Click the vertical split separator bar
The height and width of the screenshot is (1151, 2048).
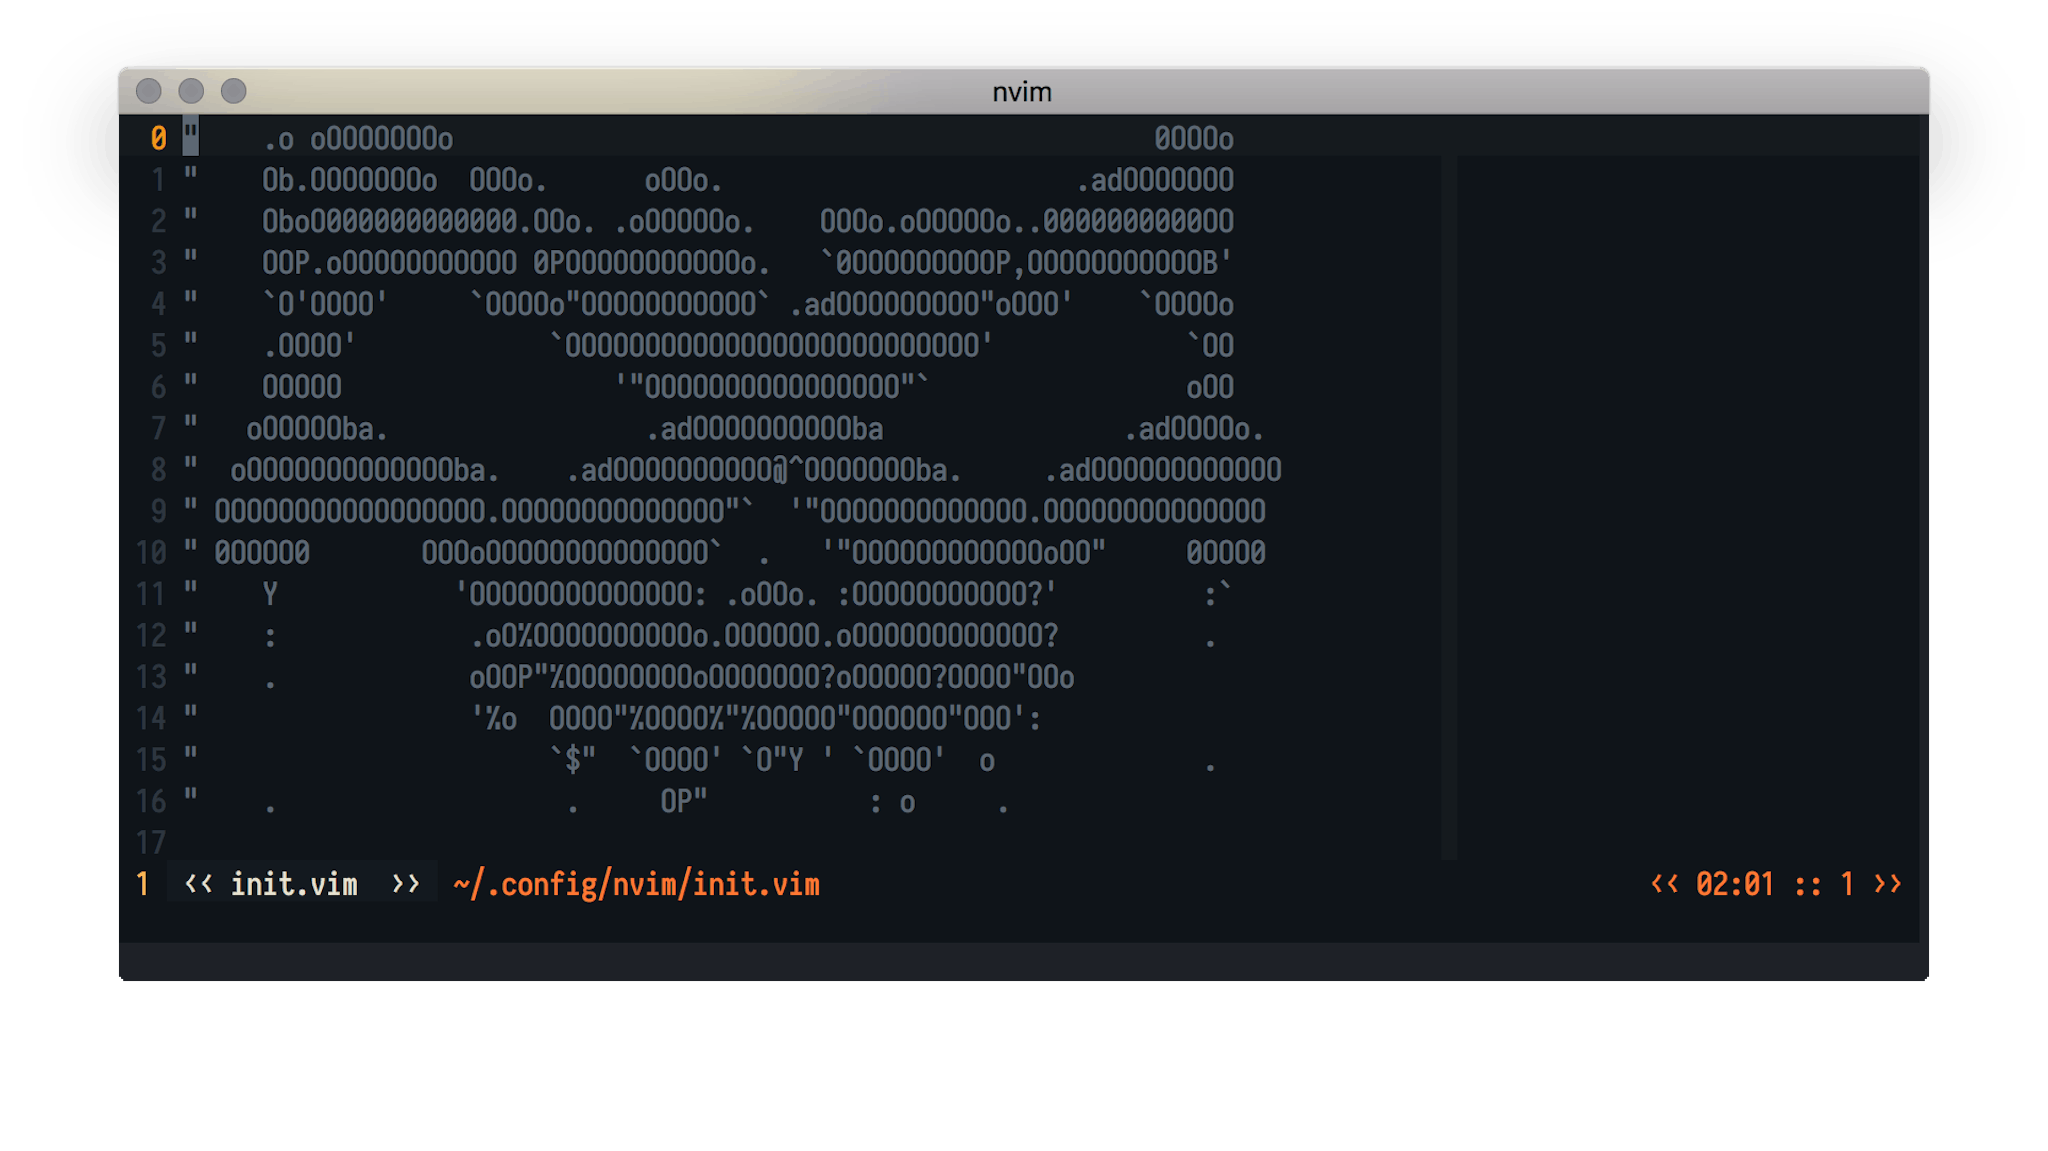pyautogui.click(x=1449, y=500)
